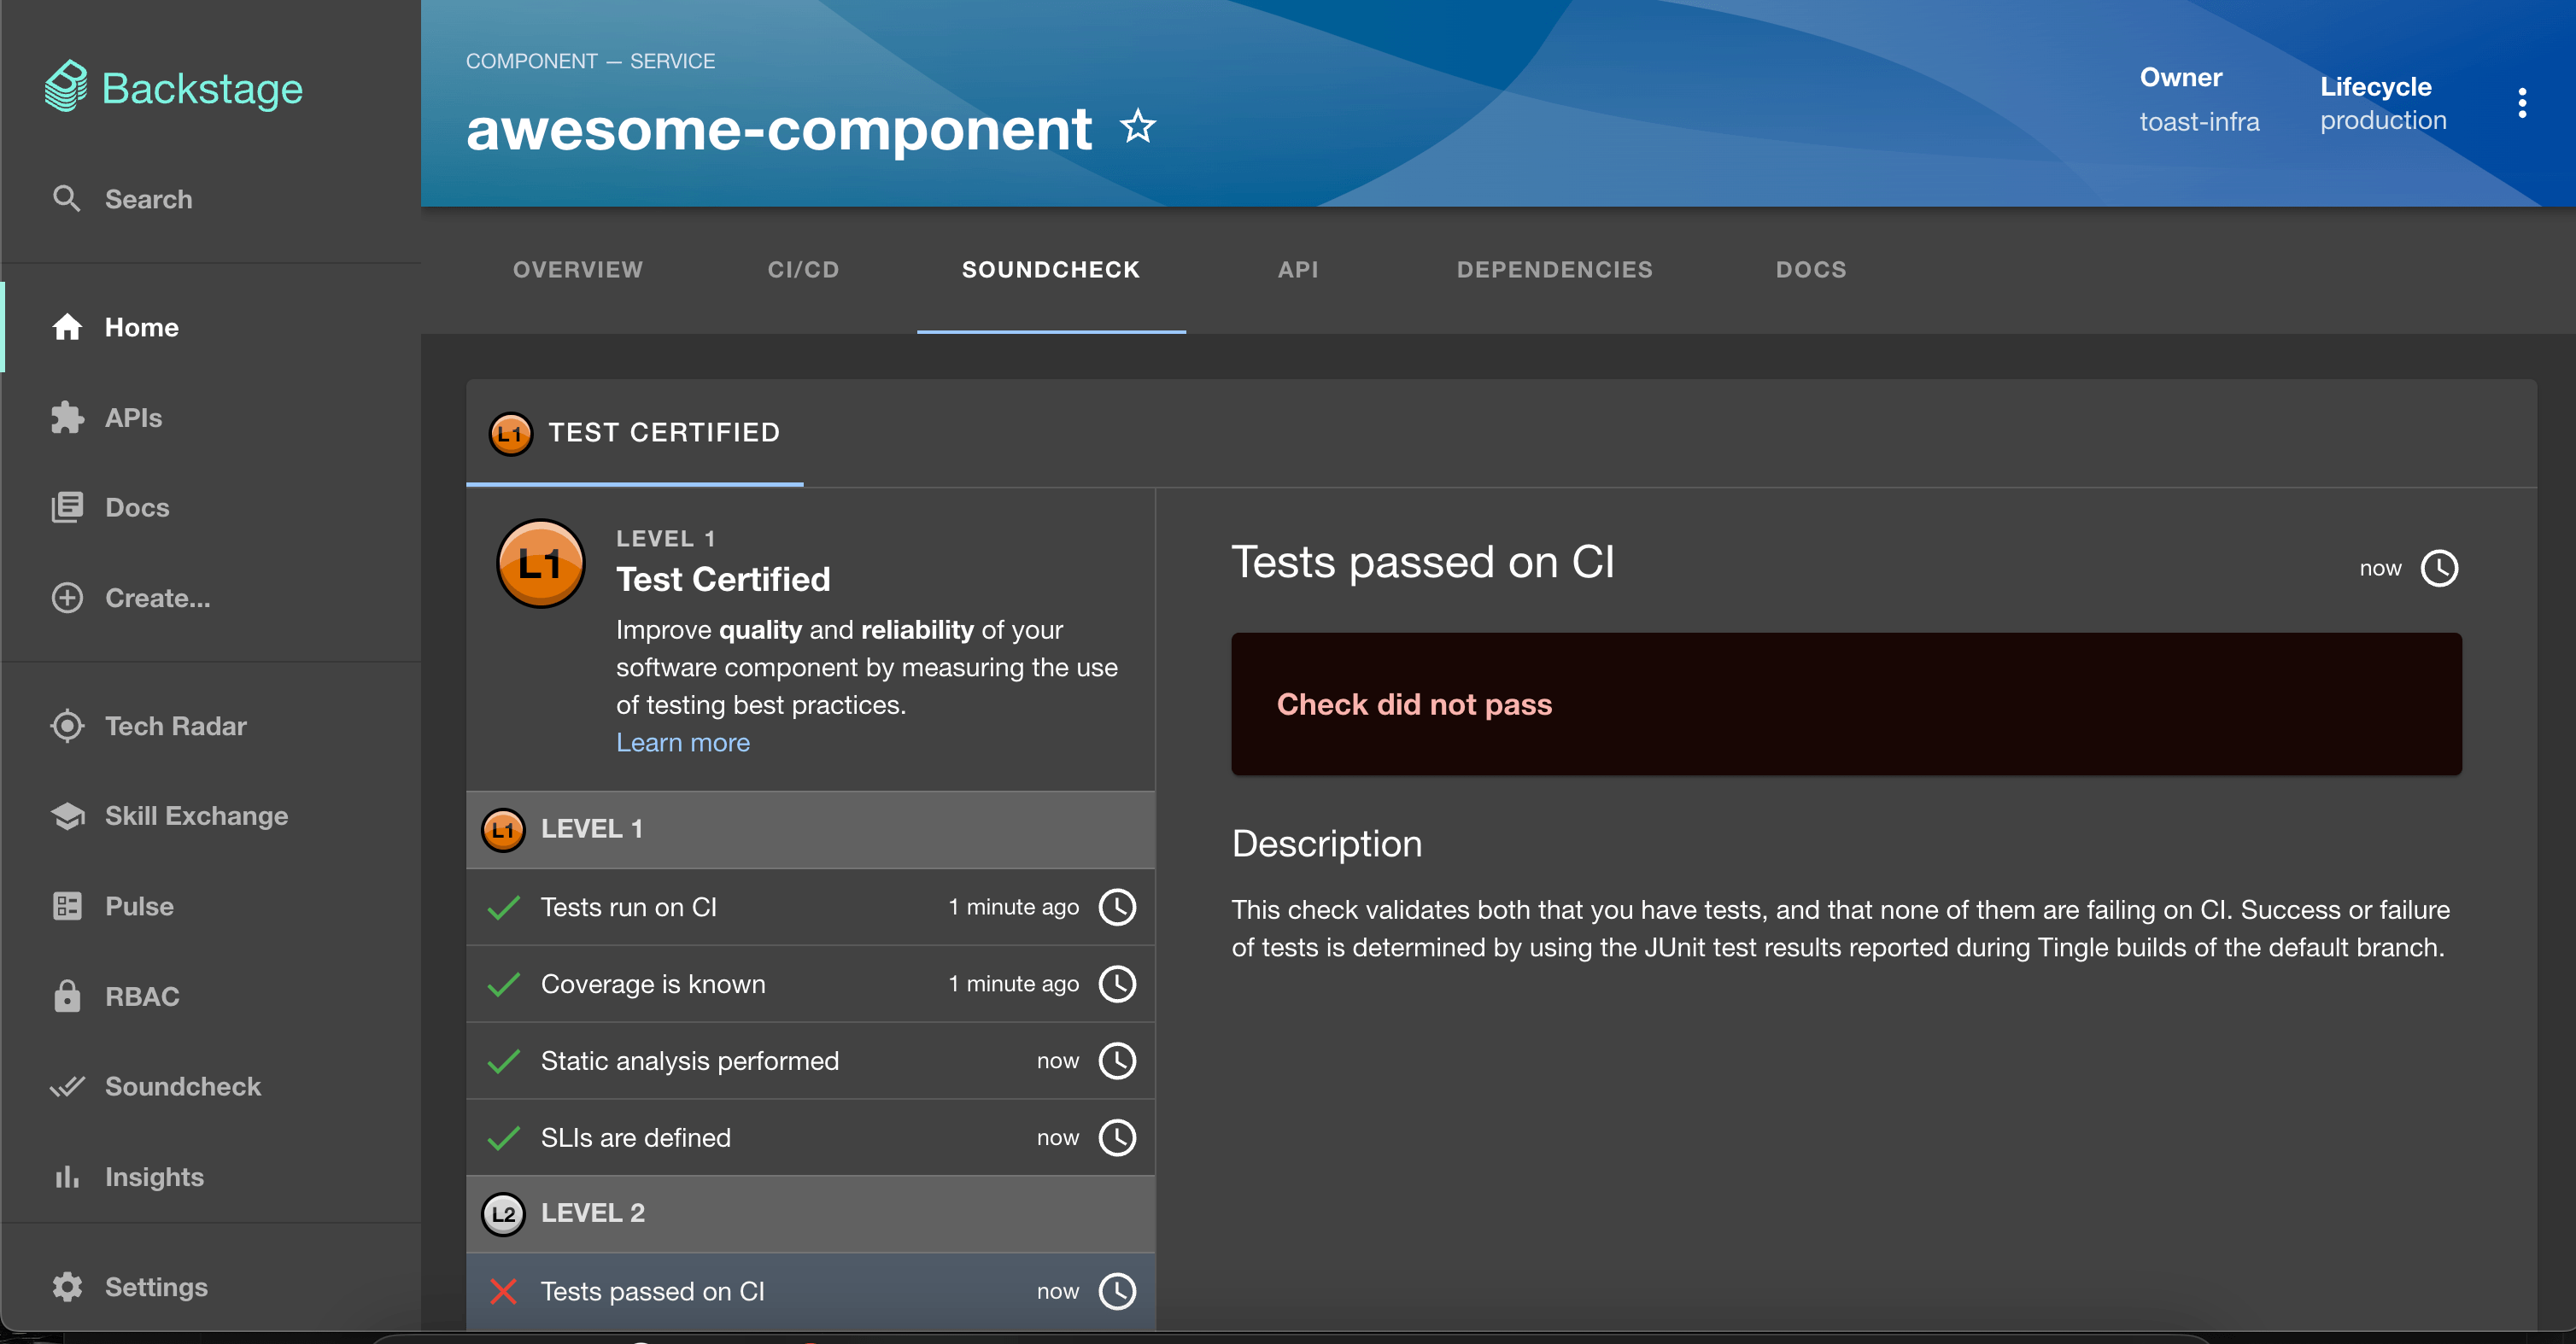Screen dimensions: 2576x1344
Task: Click the RBAC sidebar icon
Action: coord(65,995)
